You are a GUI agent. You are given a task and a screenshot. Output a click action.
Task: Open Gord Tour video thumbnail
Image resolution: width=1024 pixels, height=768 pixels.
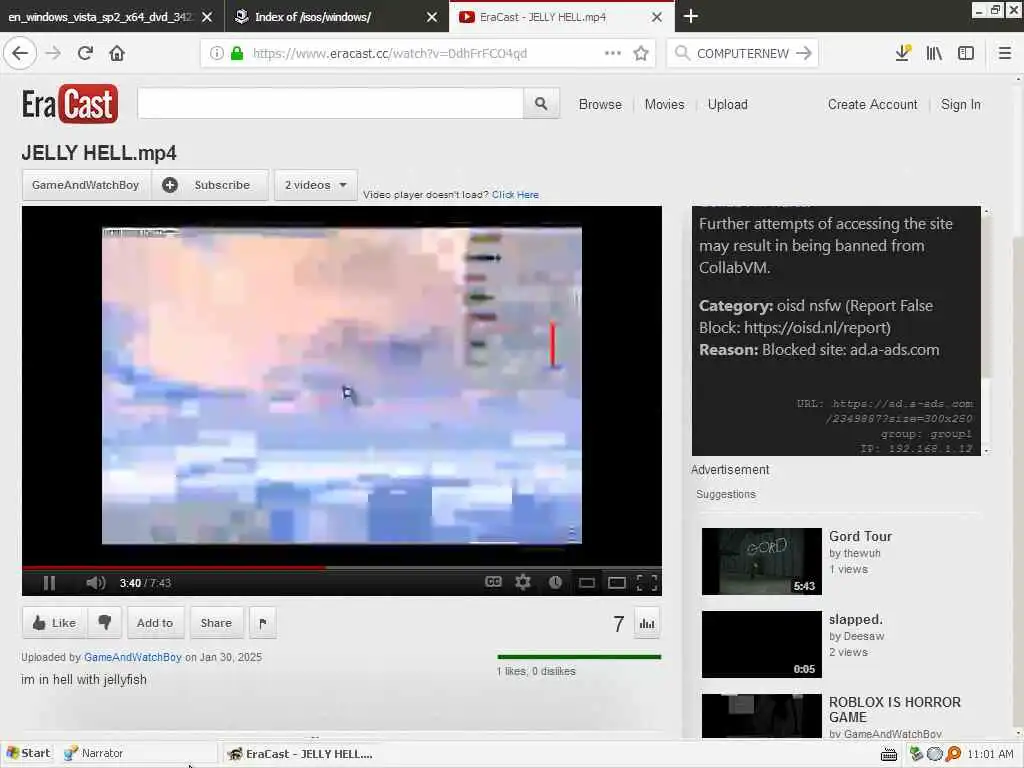point(761,562)
